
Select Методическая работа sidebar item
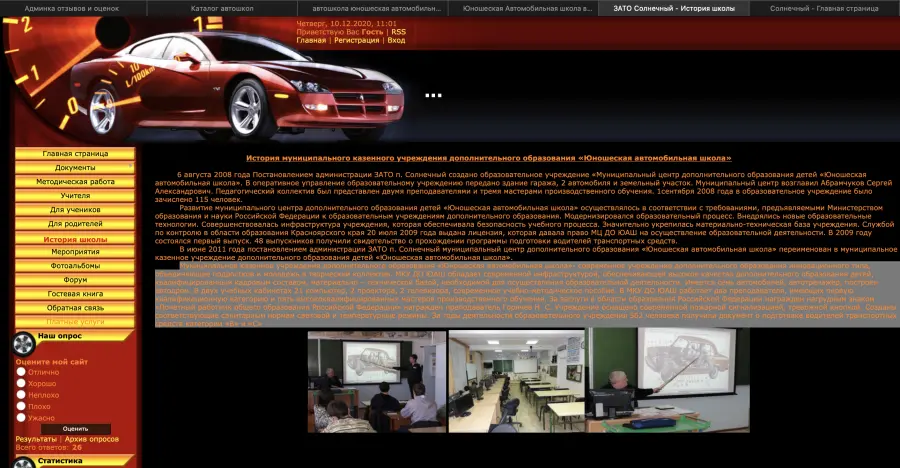tap(75, 182)
